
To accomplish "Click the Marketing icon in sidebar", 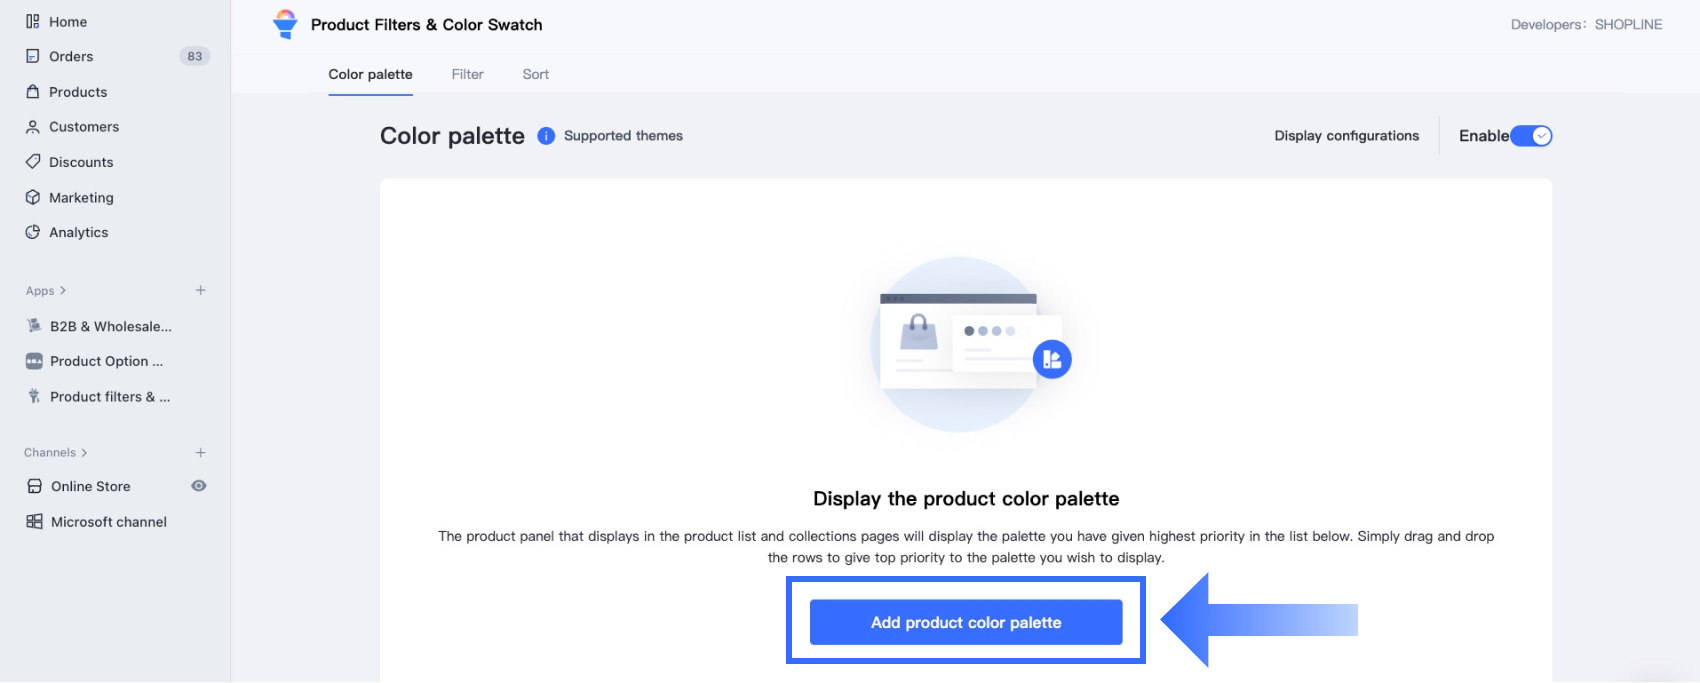I will point(33,197).
